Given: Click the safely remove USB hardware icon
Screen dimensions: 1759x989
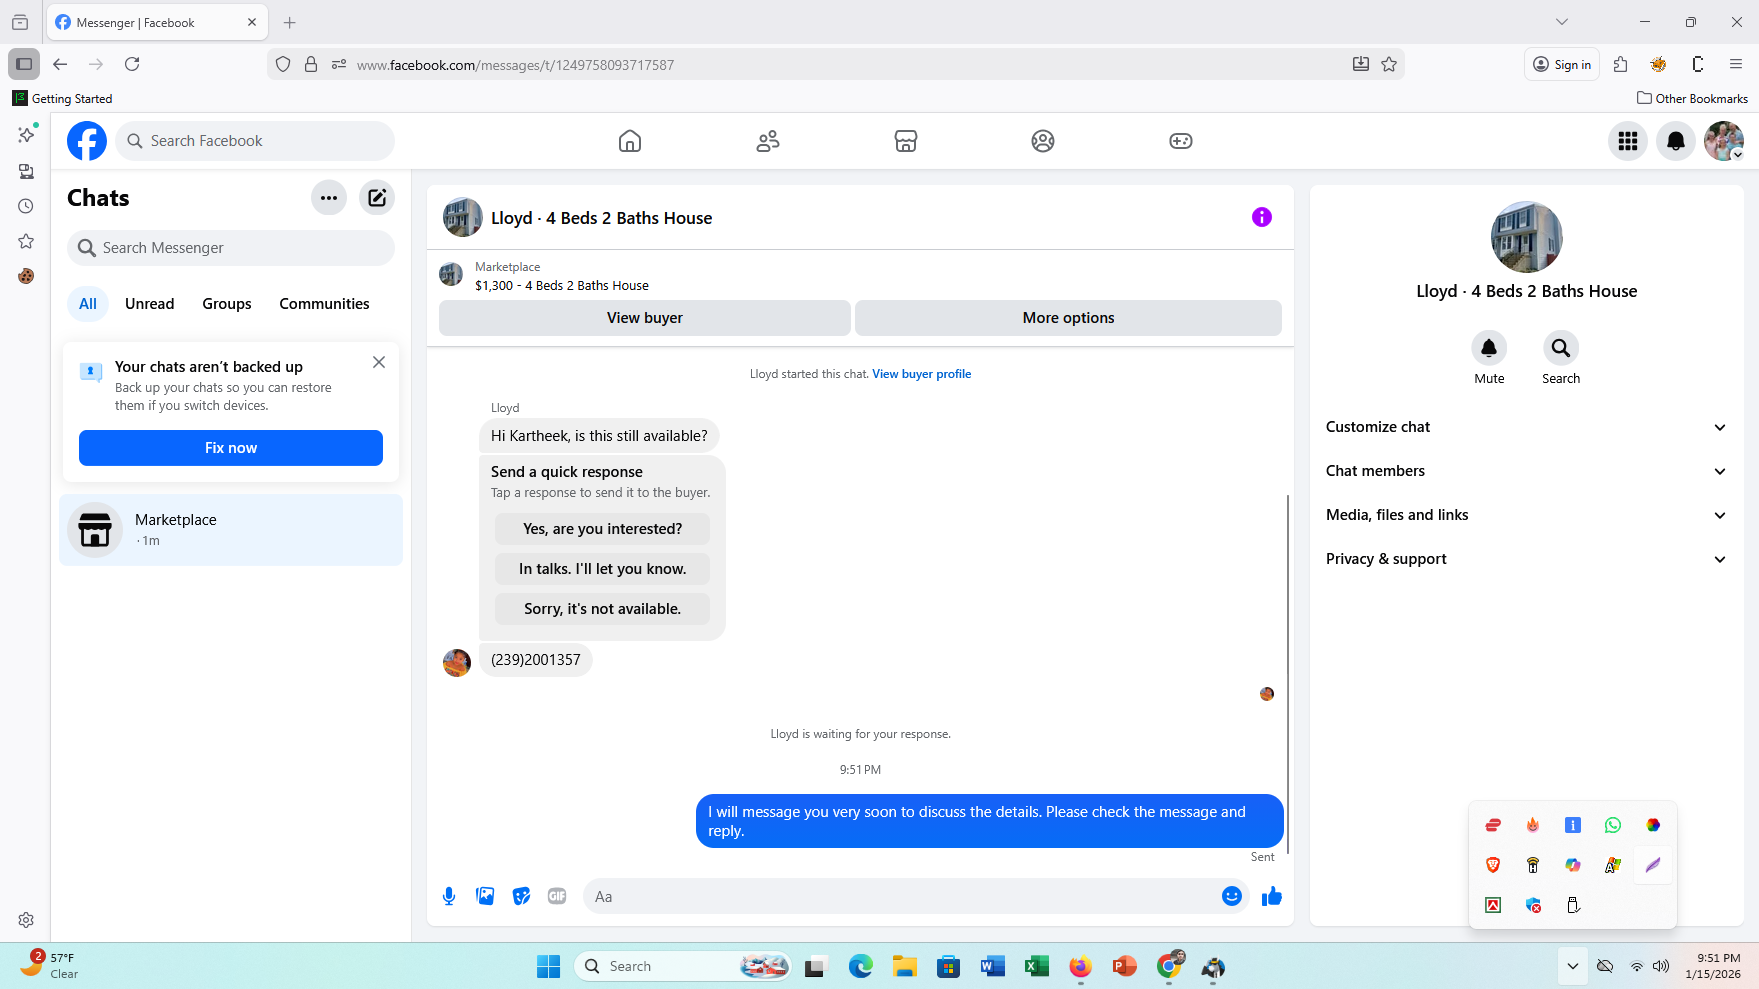Looking at the screenshot, I should (x=1573, y=905).
